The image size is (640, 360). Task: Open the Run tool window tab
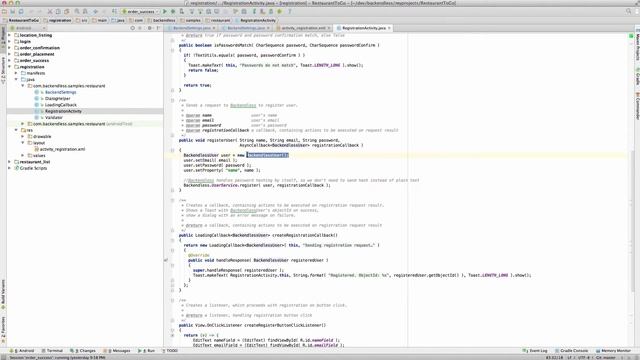pos(147,351)
